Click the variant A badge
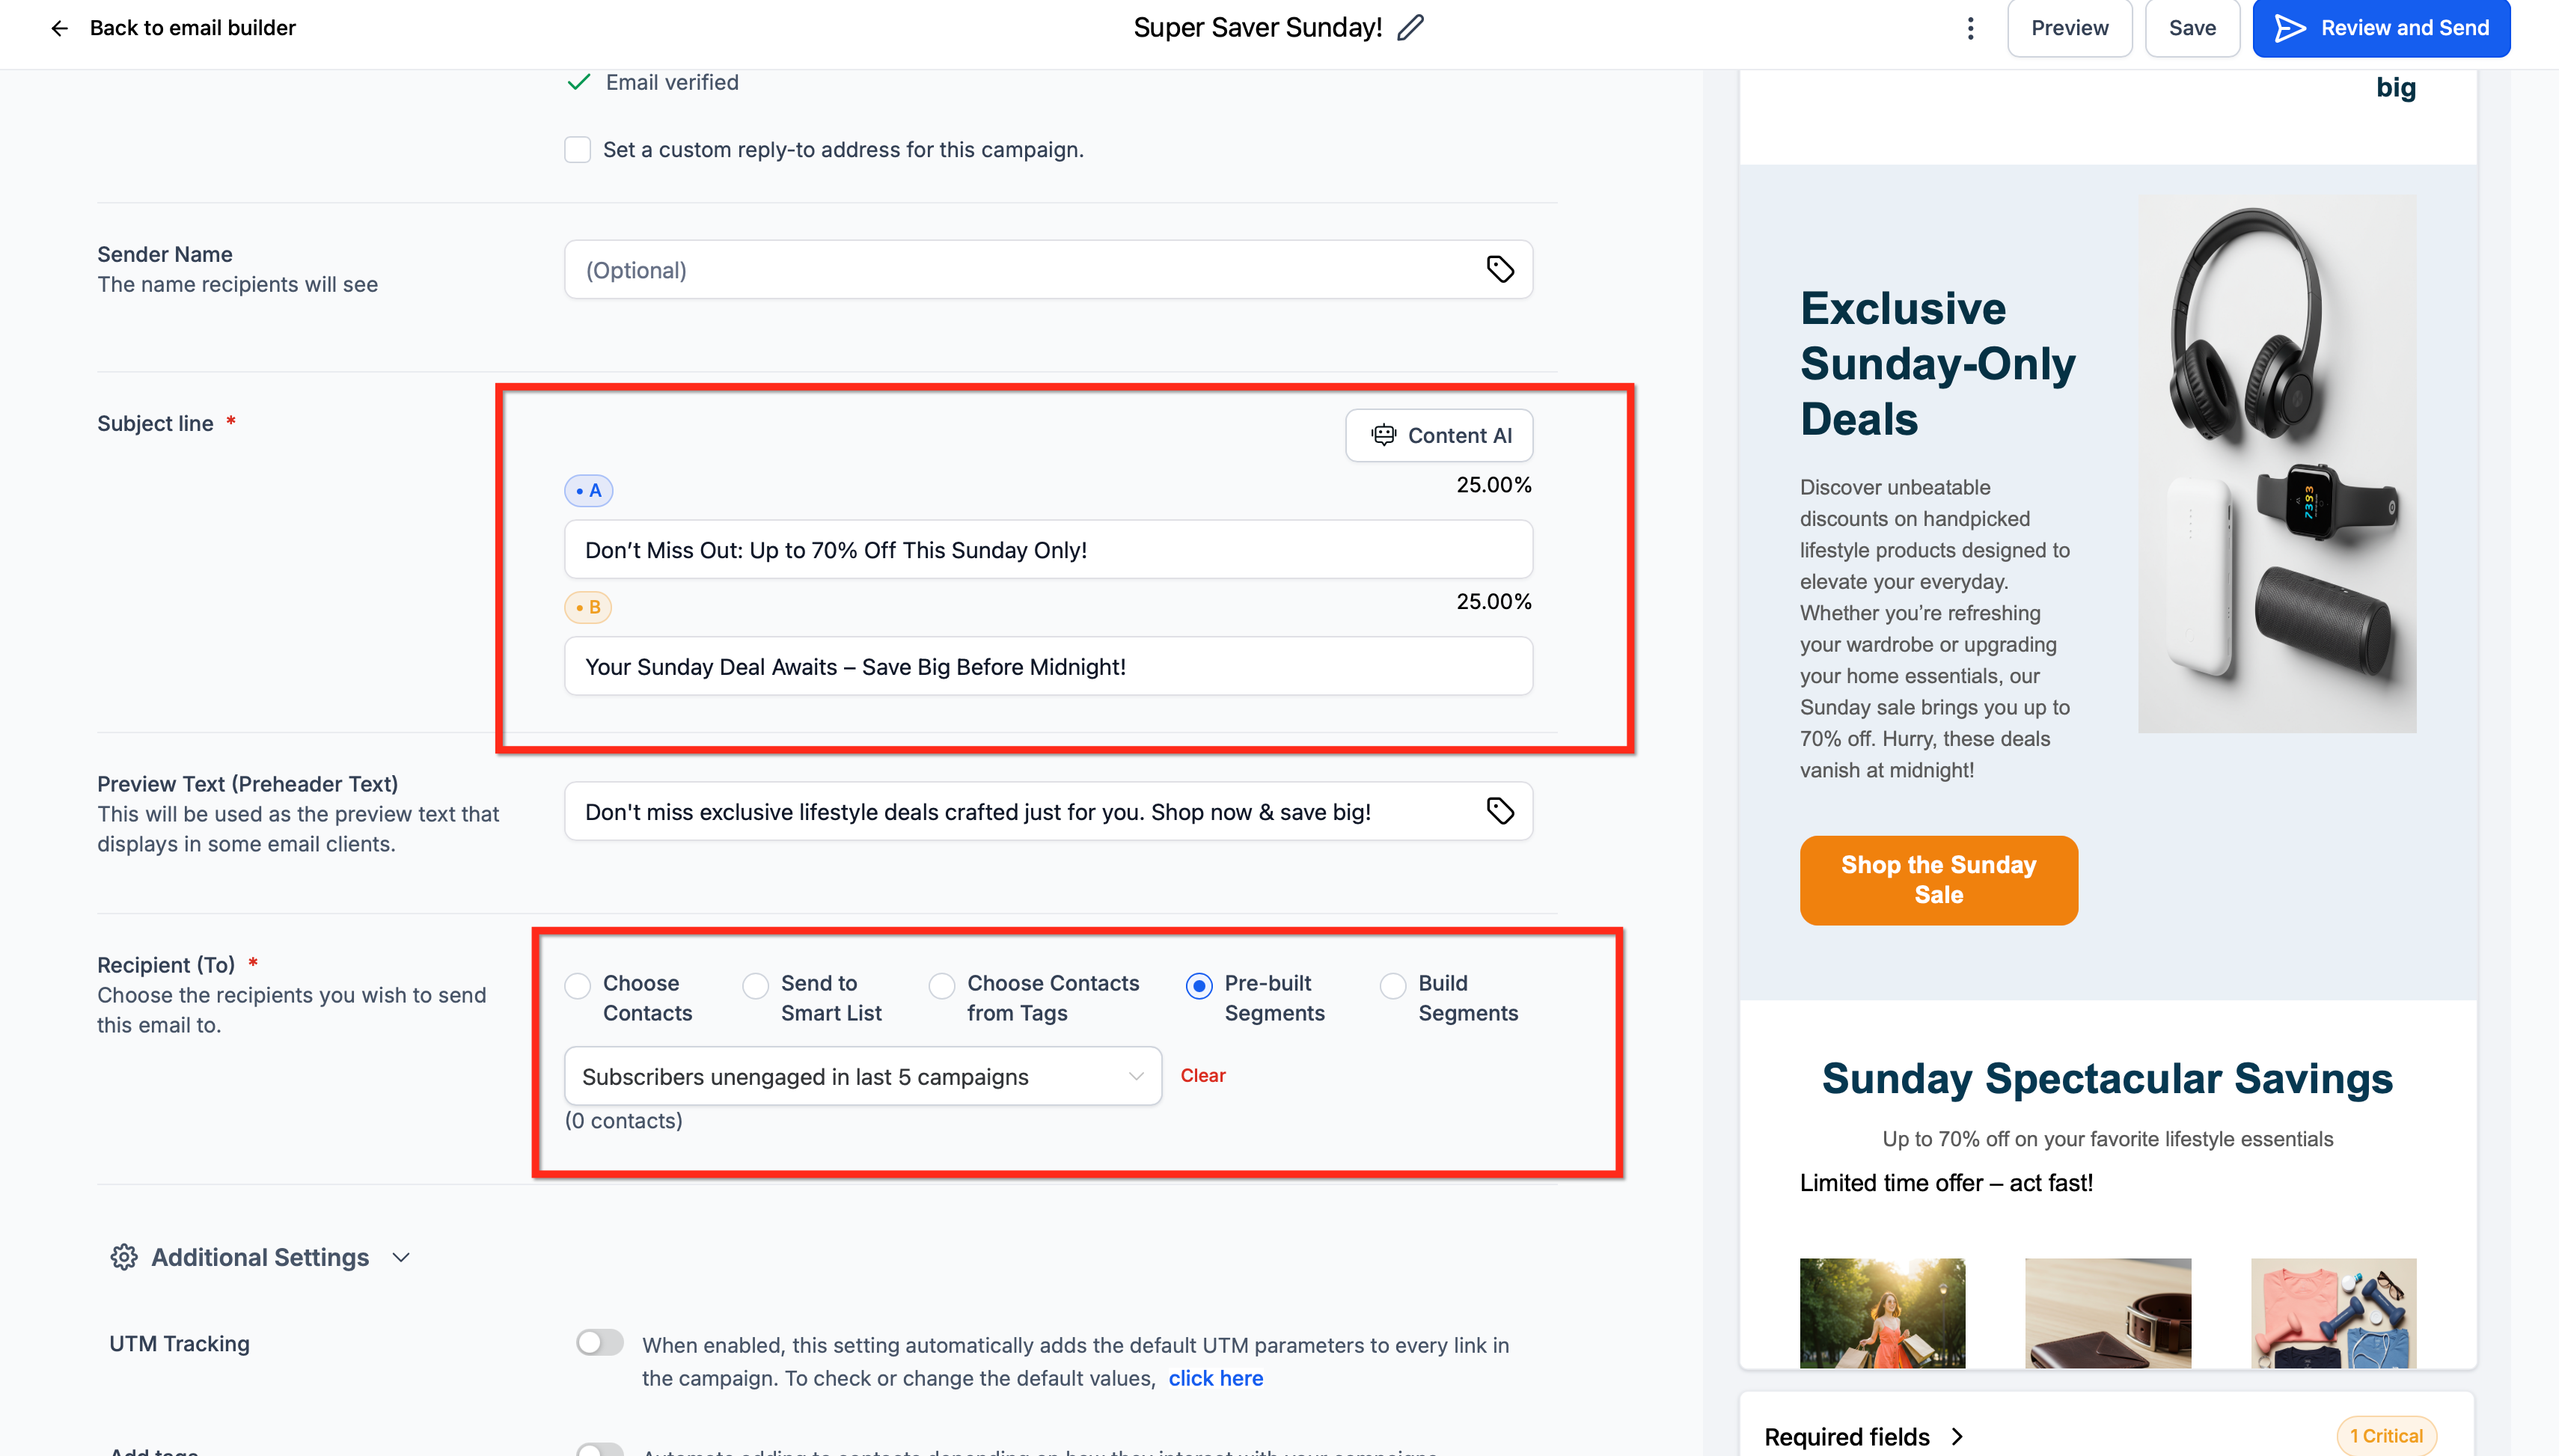The height and width of the screenshot is (1456, 2559). tap(588, 490)
